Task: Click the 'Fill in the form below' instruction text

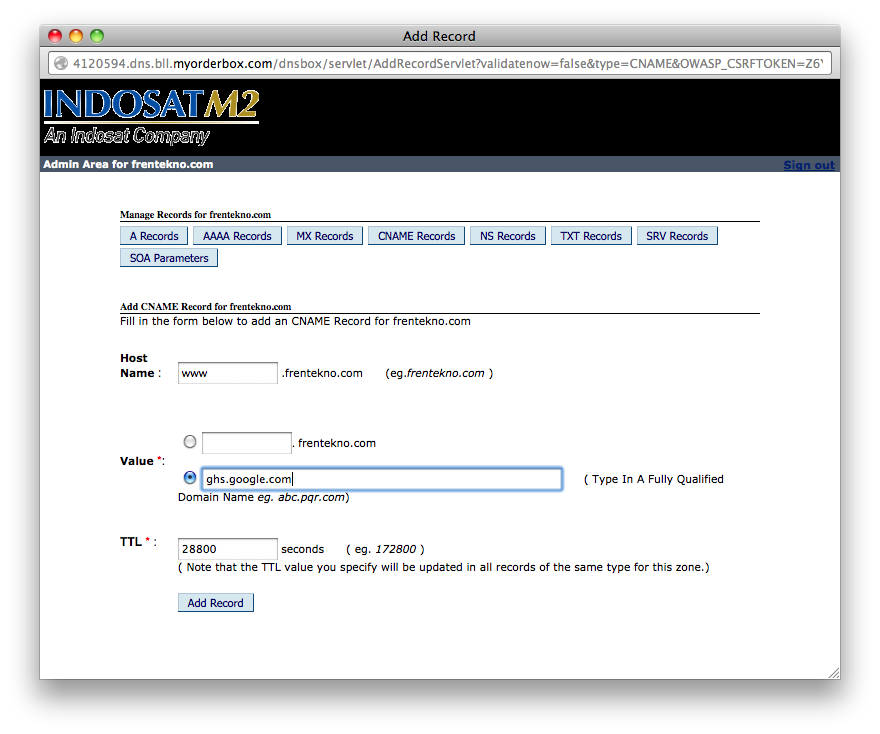Action: (295, 321)
